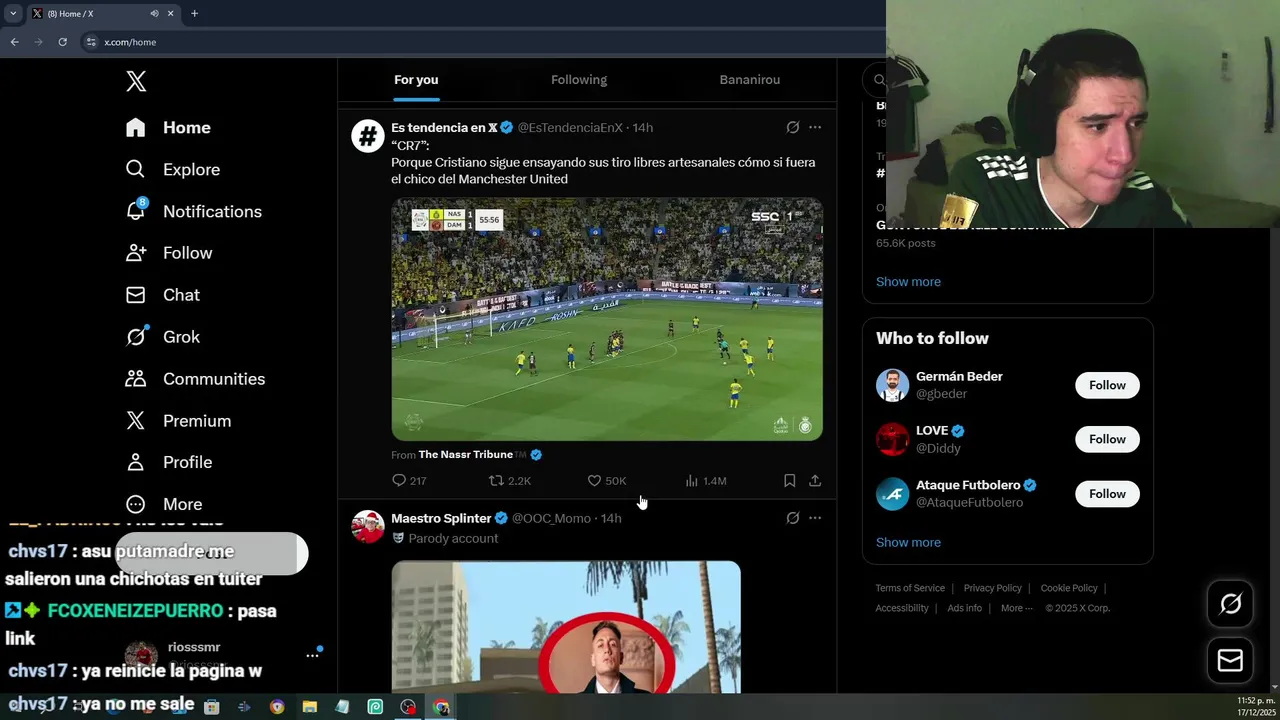Click Grok icon on Maestro Splinter tweet
This screenshot has width=1280, height=720.
(x=793, y=518)
